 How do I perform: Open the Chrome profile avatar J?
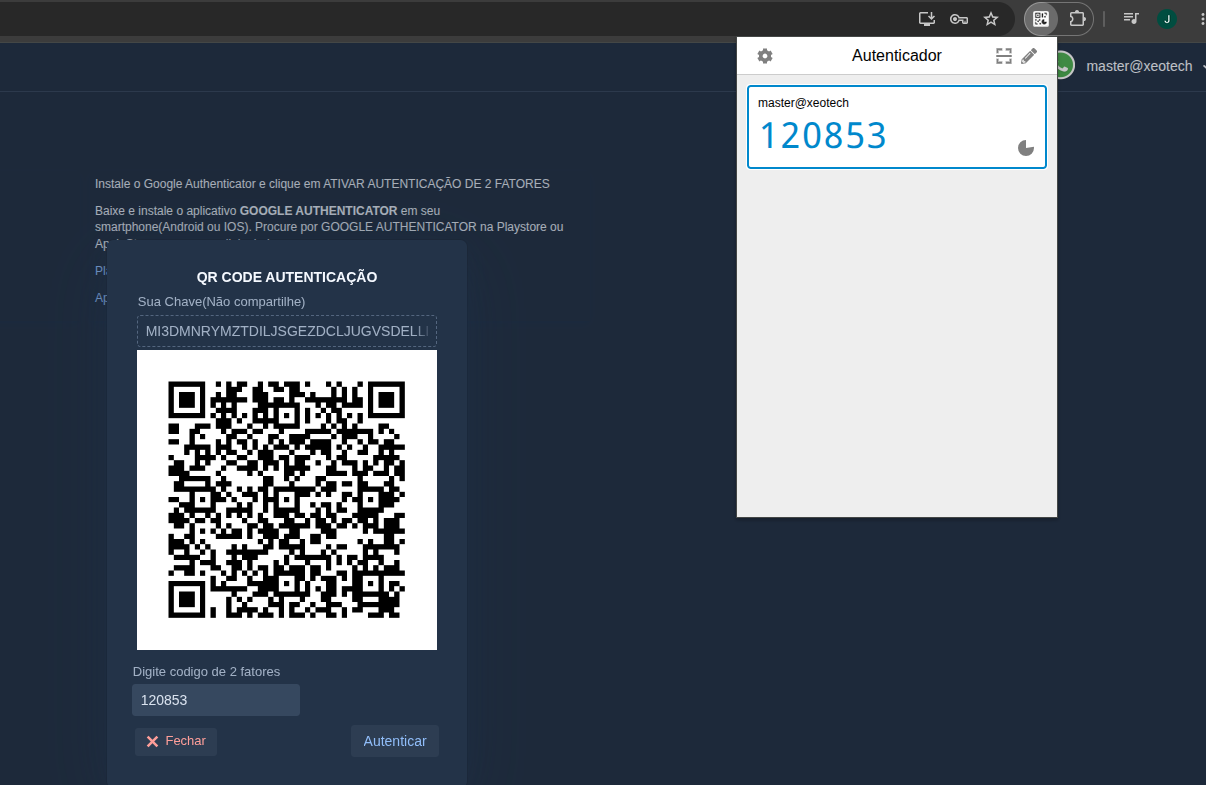(x=1167, y=18)
